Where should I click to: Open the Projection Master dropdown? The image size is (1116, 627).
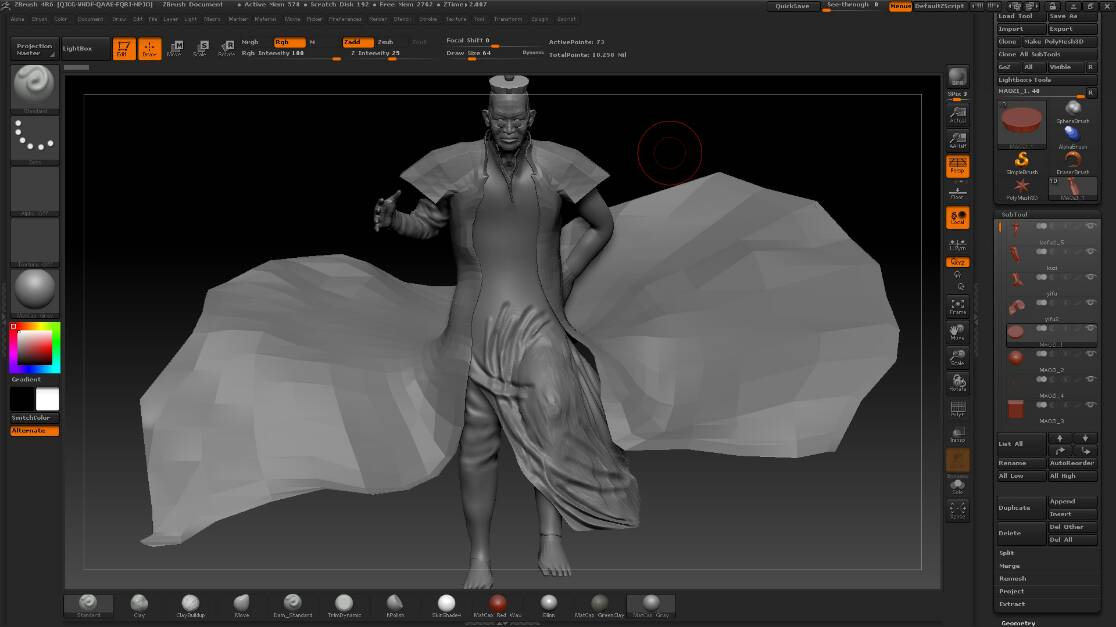pos(35,49)
